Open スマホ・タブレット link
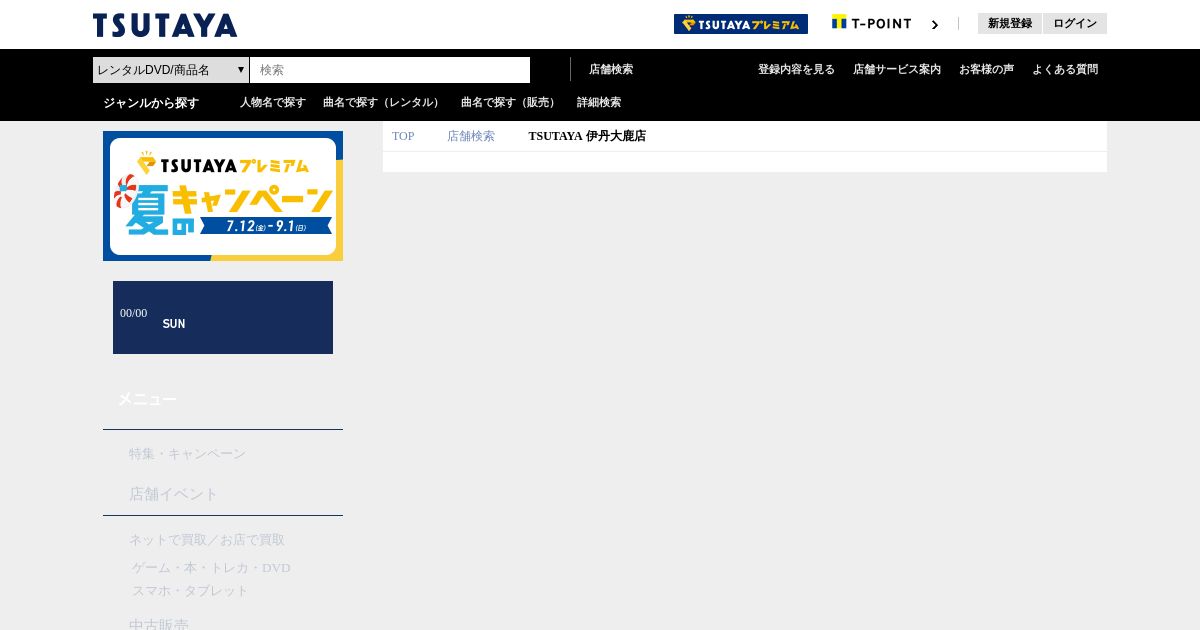The height and width of the screenshot is (630, 1200). click(190, 591)
